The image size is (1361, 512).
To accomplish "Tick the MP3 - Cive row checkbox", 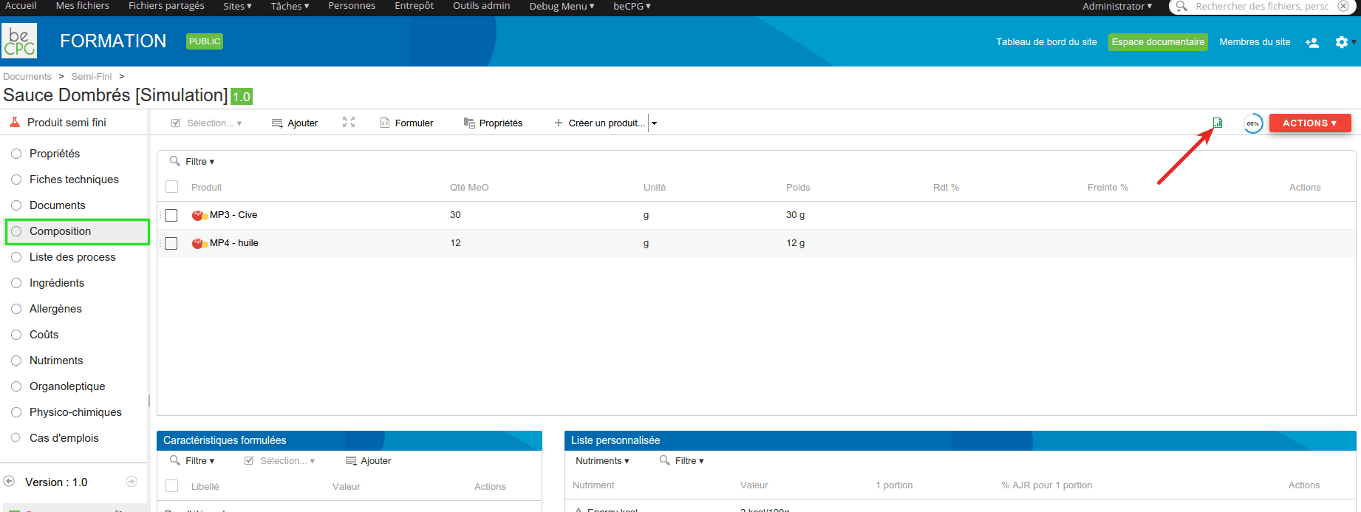I will pos(171,215).
